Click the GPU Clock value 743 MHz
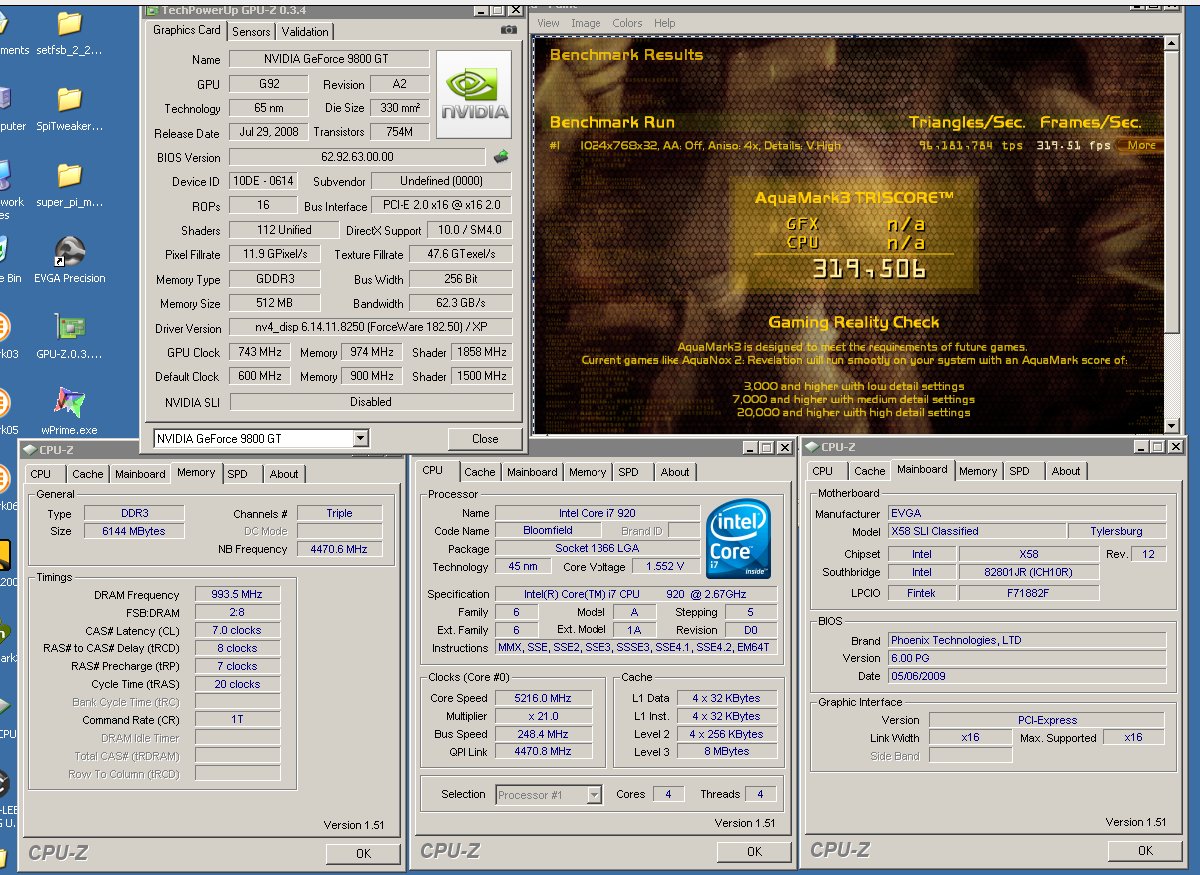Viewport: 1200px width, 875px height. 260,352
